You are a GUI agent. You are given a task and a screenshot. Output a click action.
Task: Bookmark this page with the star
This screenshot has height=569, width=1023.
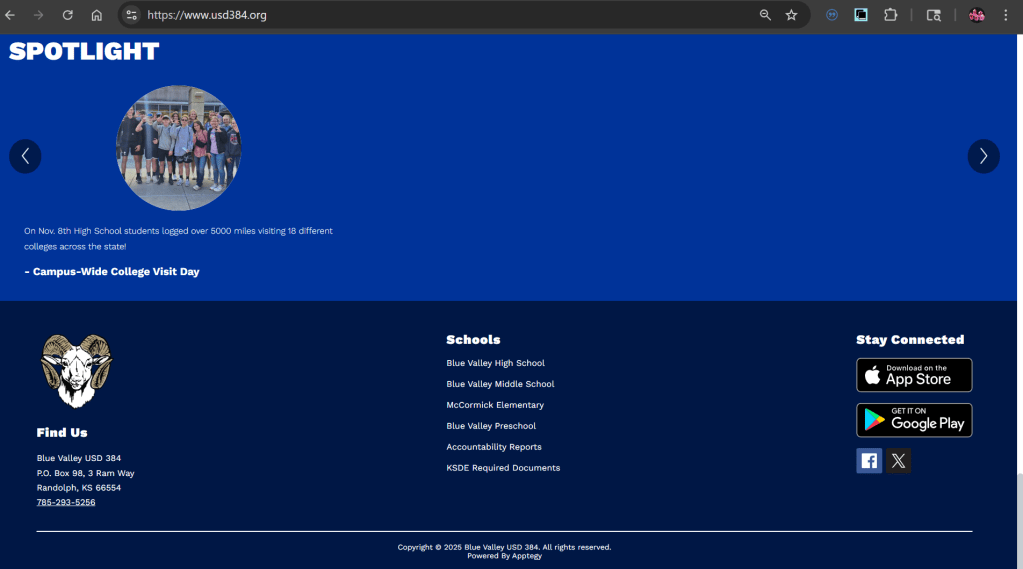coord(791,15)
